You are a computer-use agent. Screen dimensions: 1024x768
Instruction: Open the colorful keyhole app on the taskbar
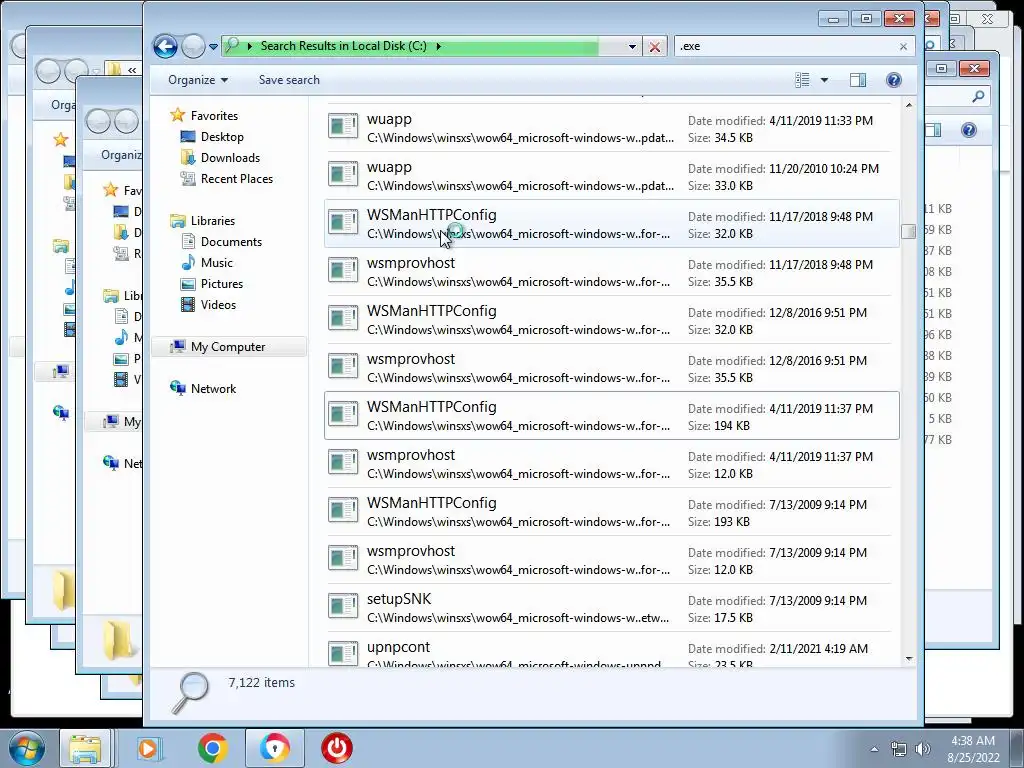pos(274,748)
